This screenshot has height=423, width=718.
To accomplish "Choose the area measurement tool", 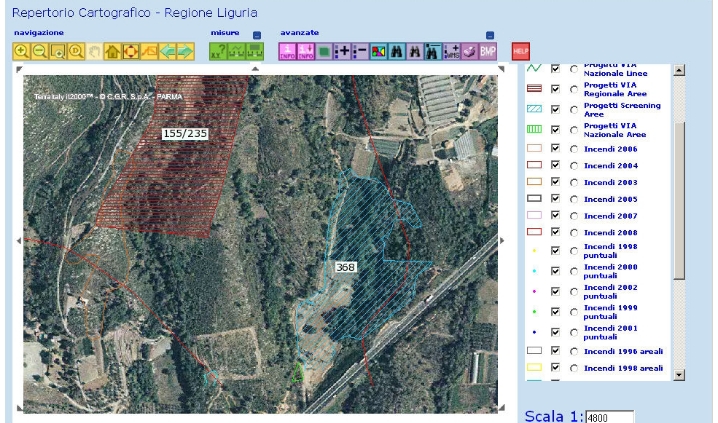I will pyautogui.click(x=255, y=51).
